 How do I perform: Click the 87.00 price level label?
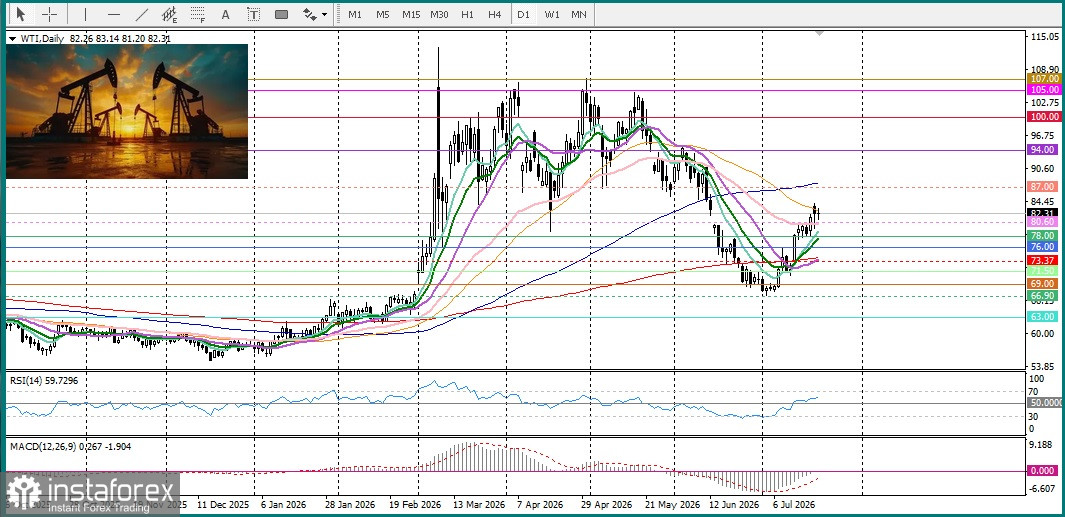coord(1045,186)
